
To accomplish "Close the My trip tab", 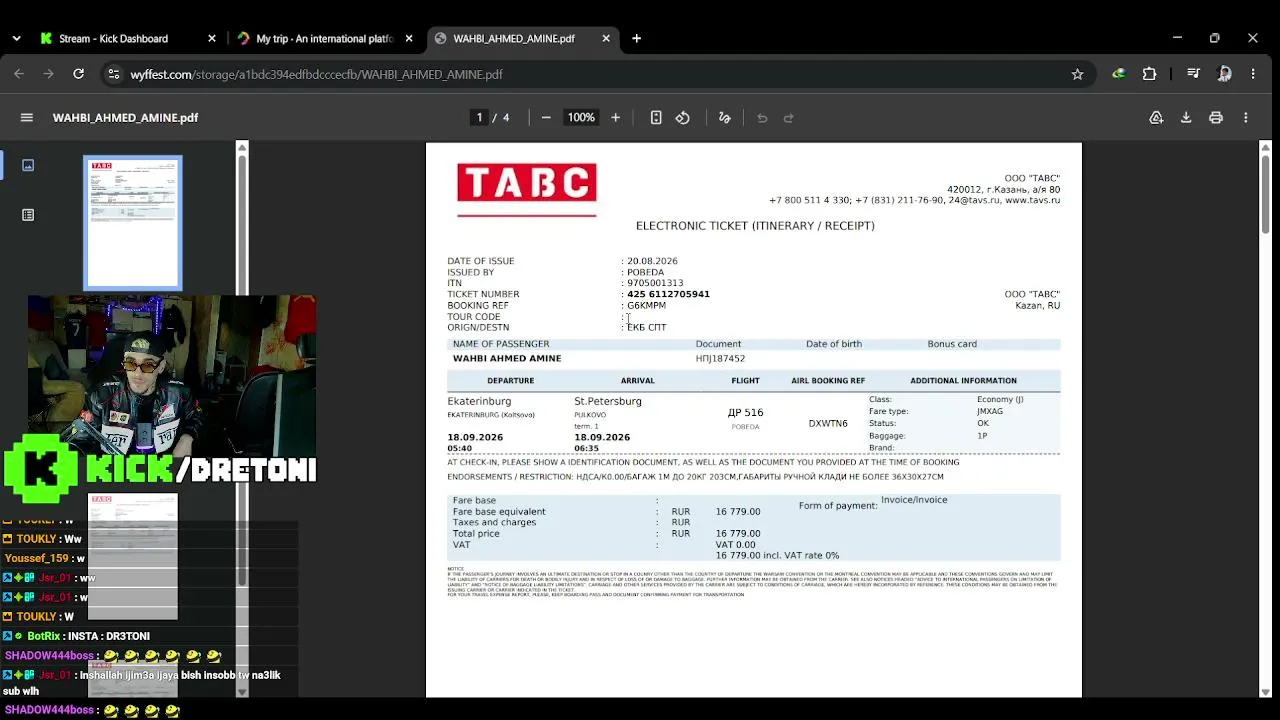I will pyautogui.click(x=409, y=38).
